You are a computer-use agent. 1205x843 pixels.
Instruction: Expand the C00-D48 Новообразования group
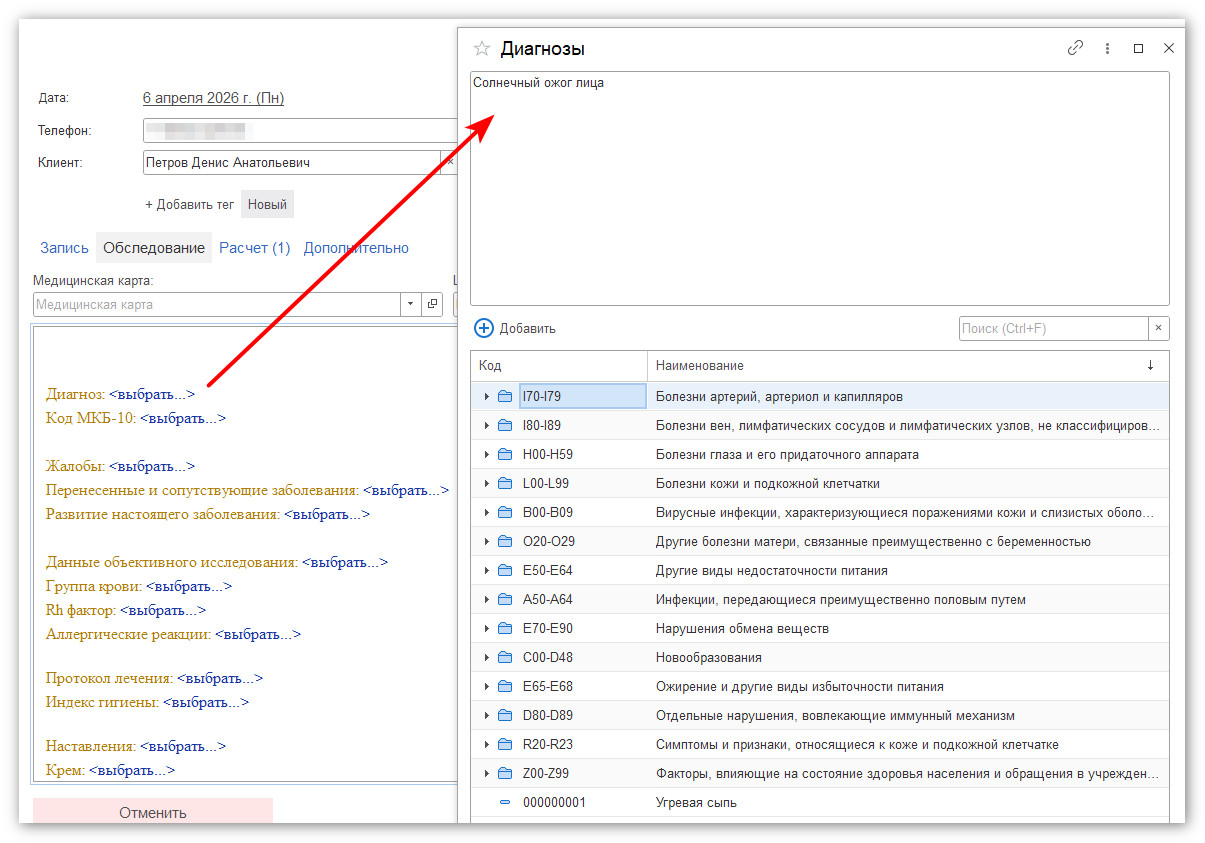click(487, 658)
